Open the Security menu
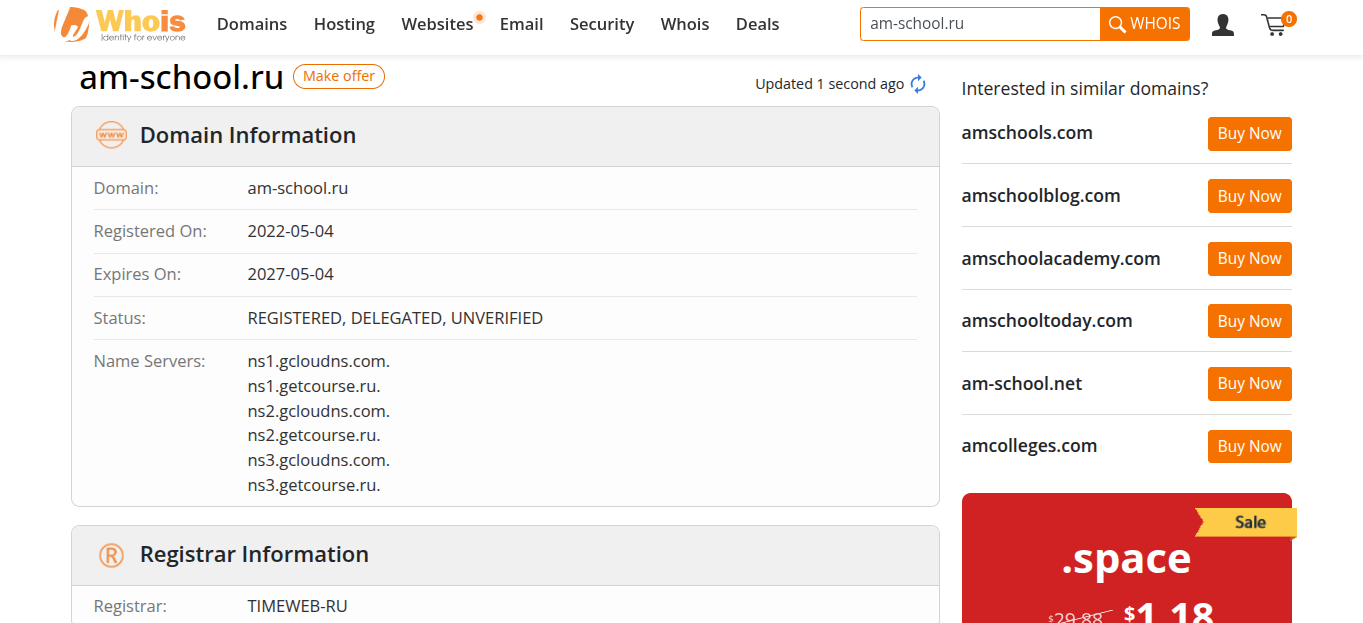 point(602,24)
